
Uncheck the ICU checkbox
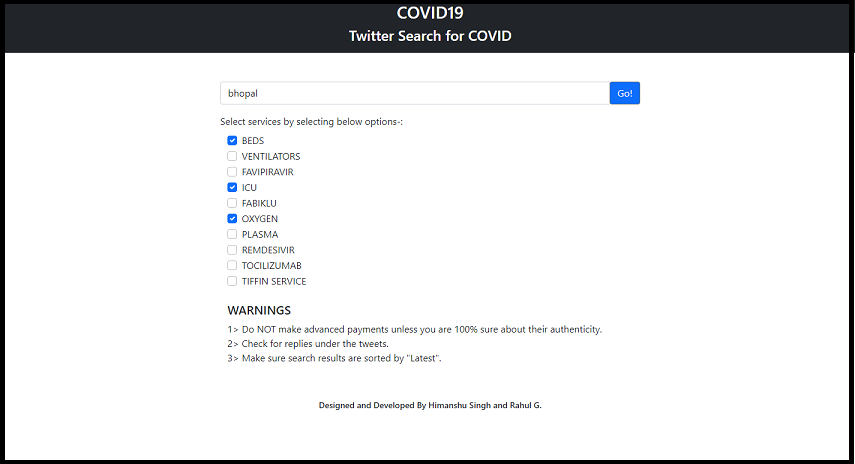(232, 188)
